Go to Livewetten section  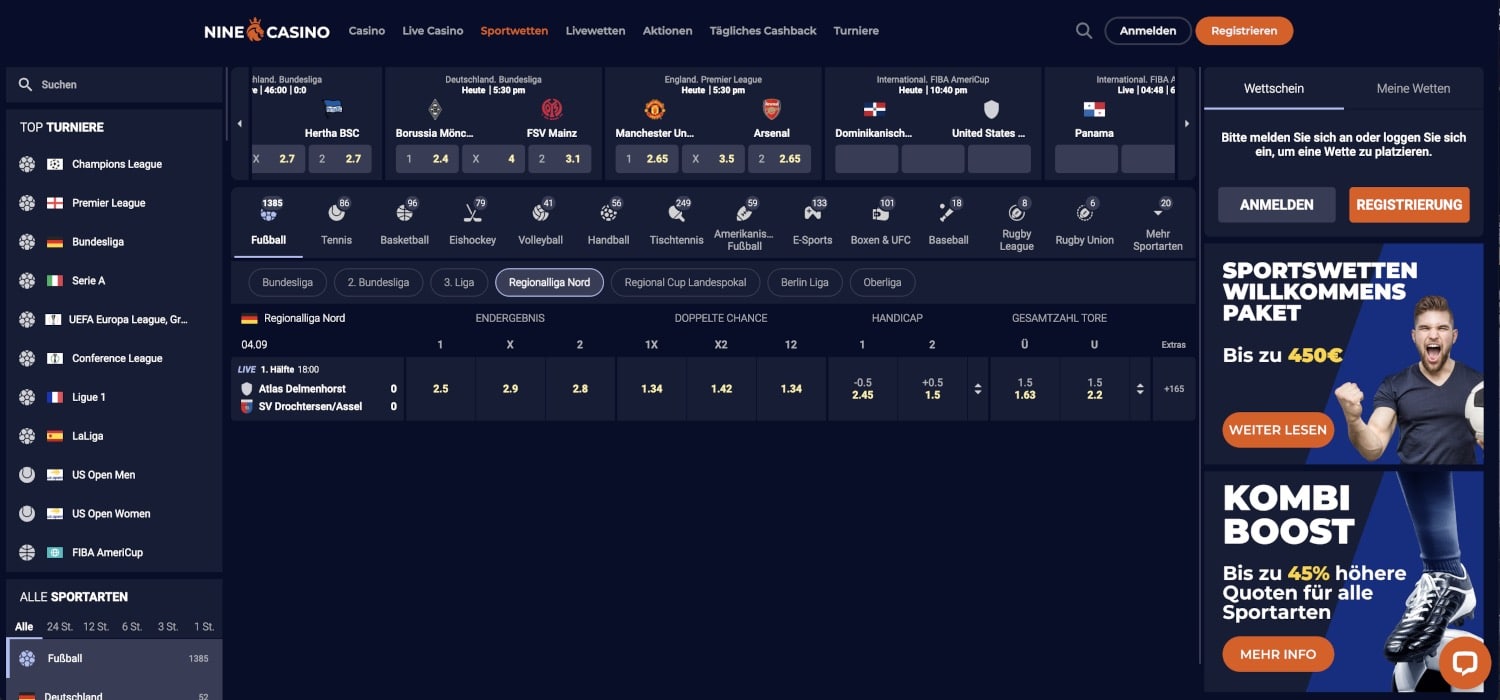[595, 31]
